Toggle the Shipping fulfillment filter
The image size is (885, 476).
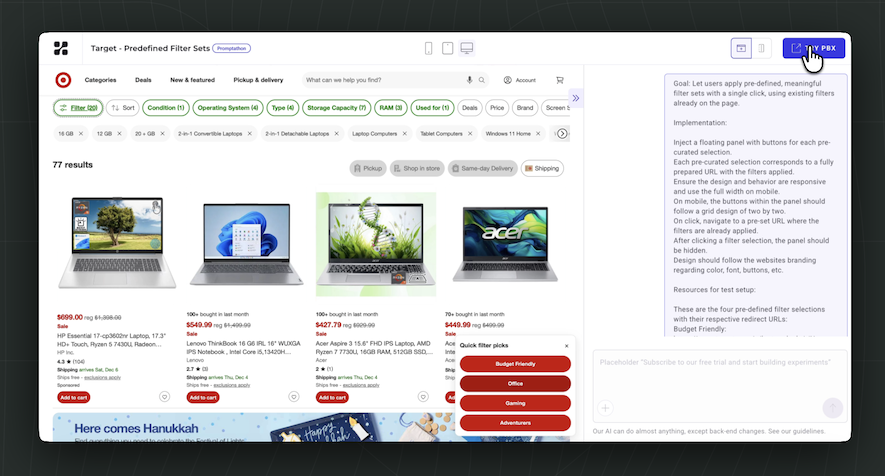pyautogui.click(x=542, y=168)
